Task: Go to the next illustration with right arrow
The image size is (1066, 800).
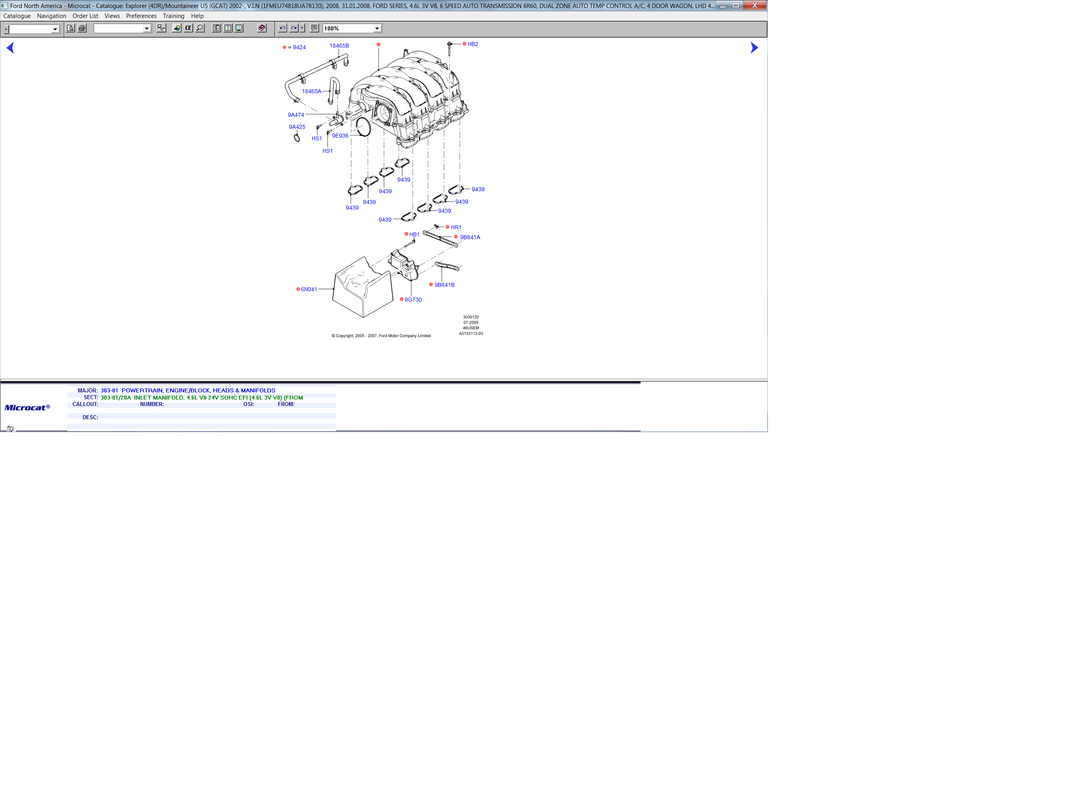Action: click(x=754, y=48)
